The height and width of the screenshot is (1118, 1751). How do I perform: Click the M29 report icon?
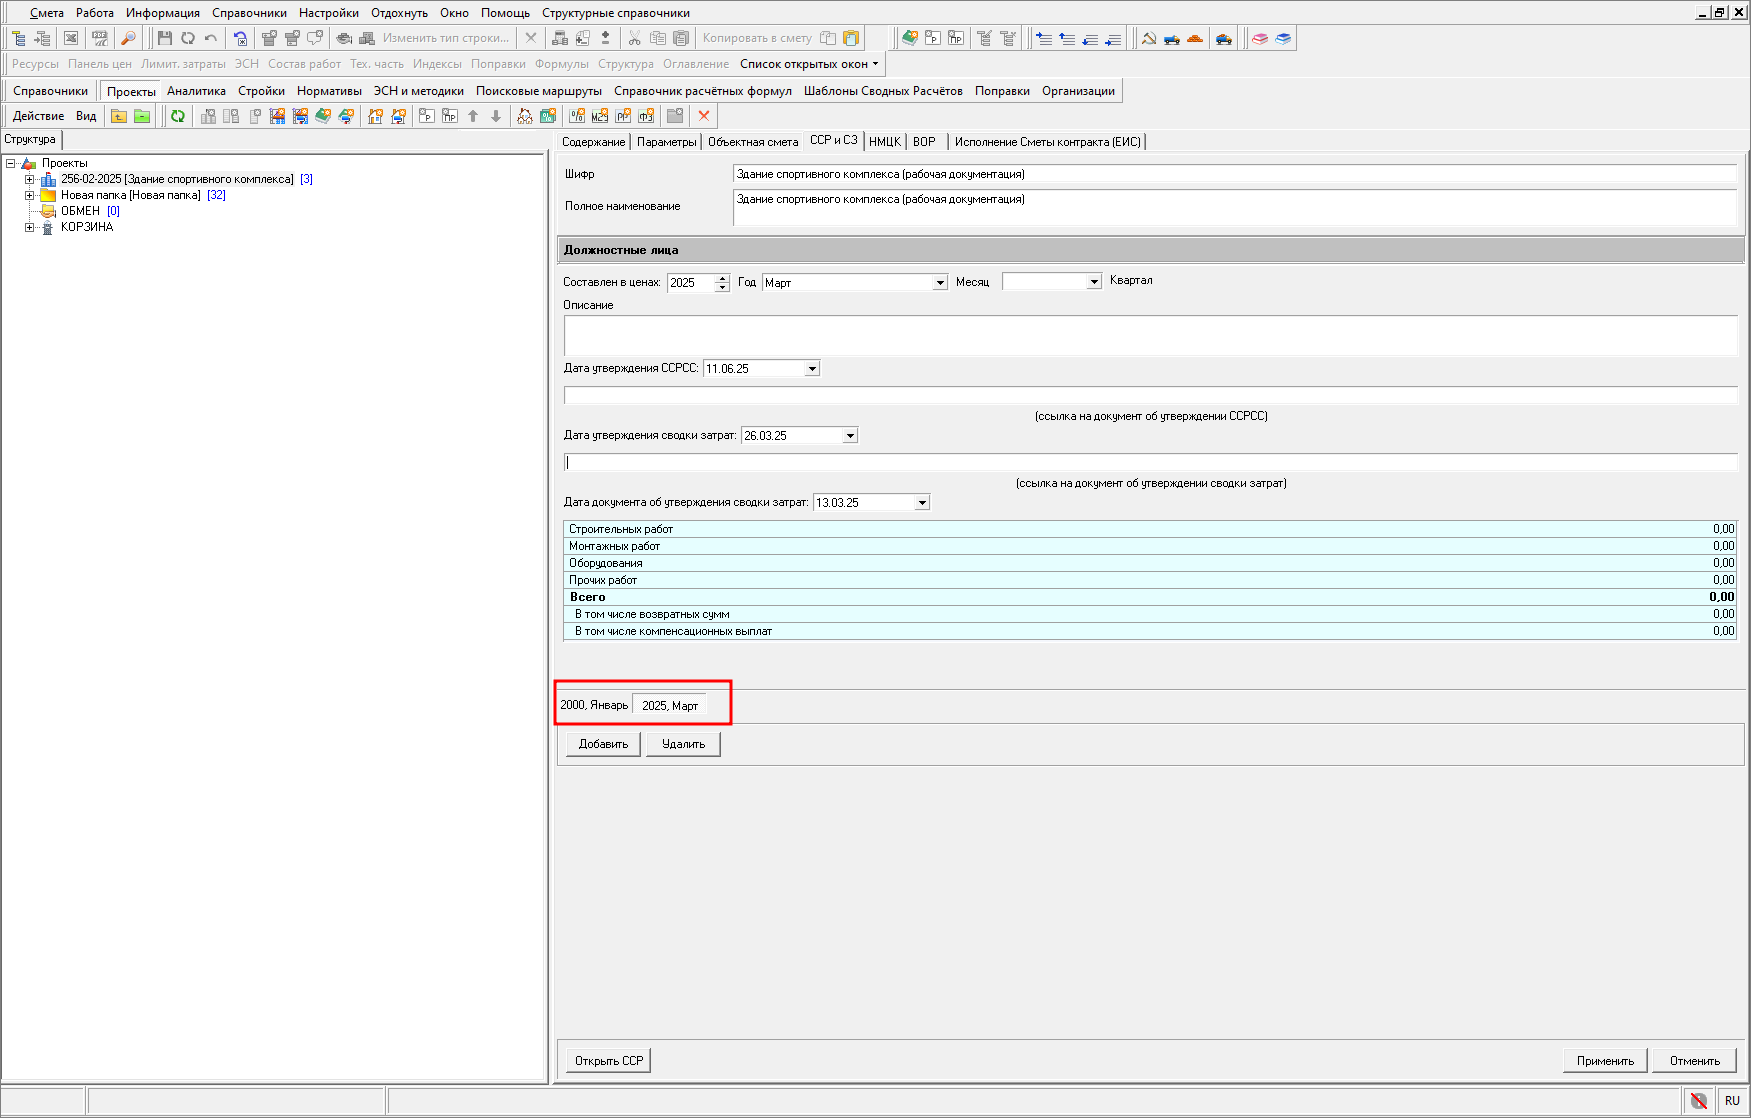(x=600, y=116)
